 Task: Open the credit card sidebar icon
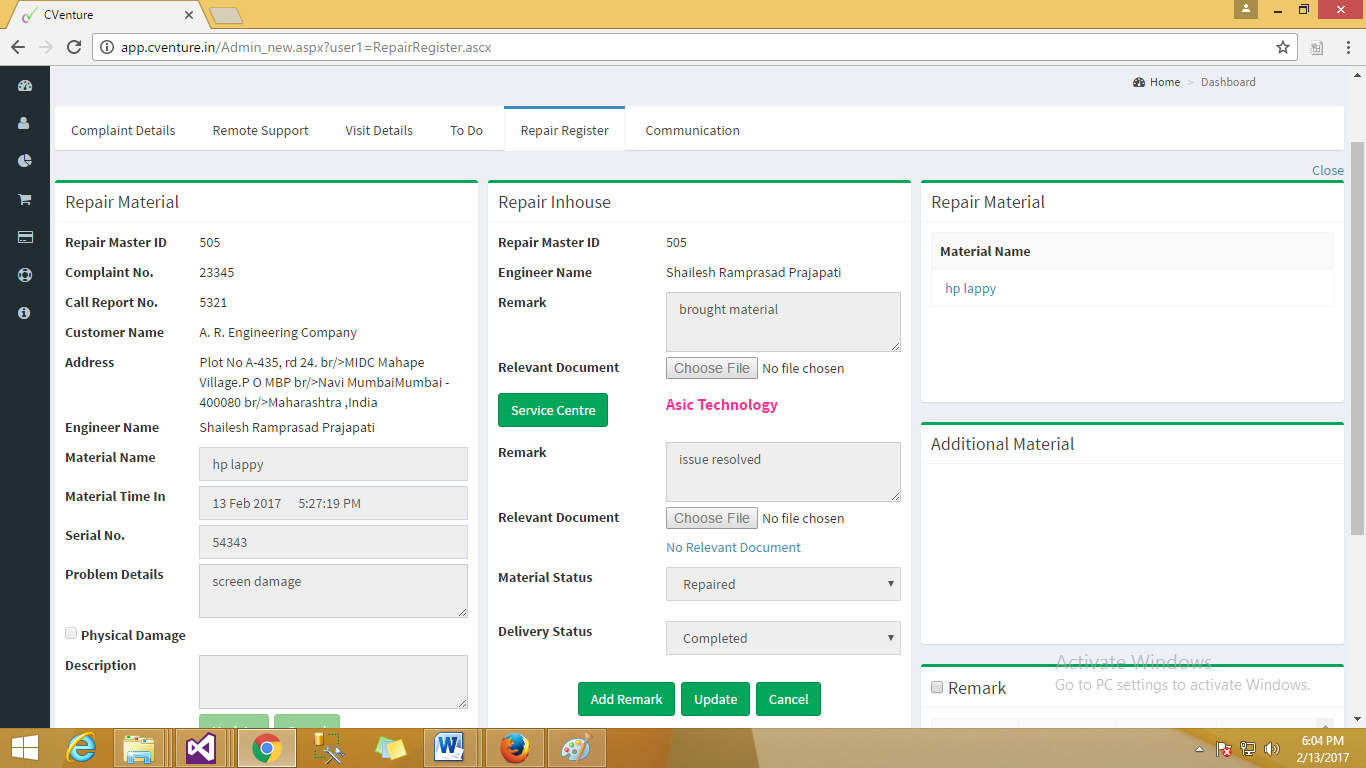25,237
